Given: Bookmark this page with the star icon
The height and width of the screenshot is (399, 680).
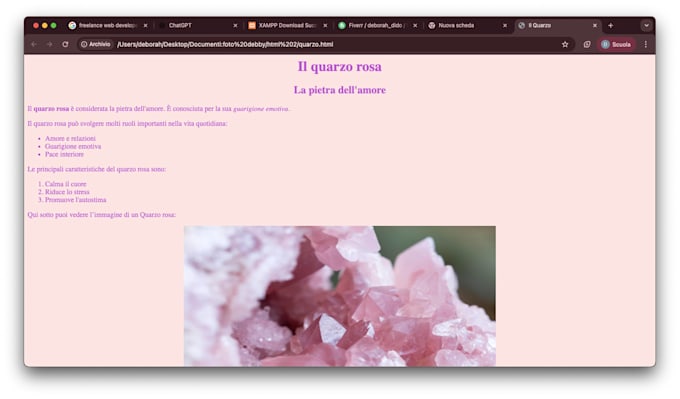Looking at the screenshot, I should (565, 44).
